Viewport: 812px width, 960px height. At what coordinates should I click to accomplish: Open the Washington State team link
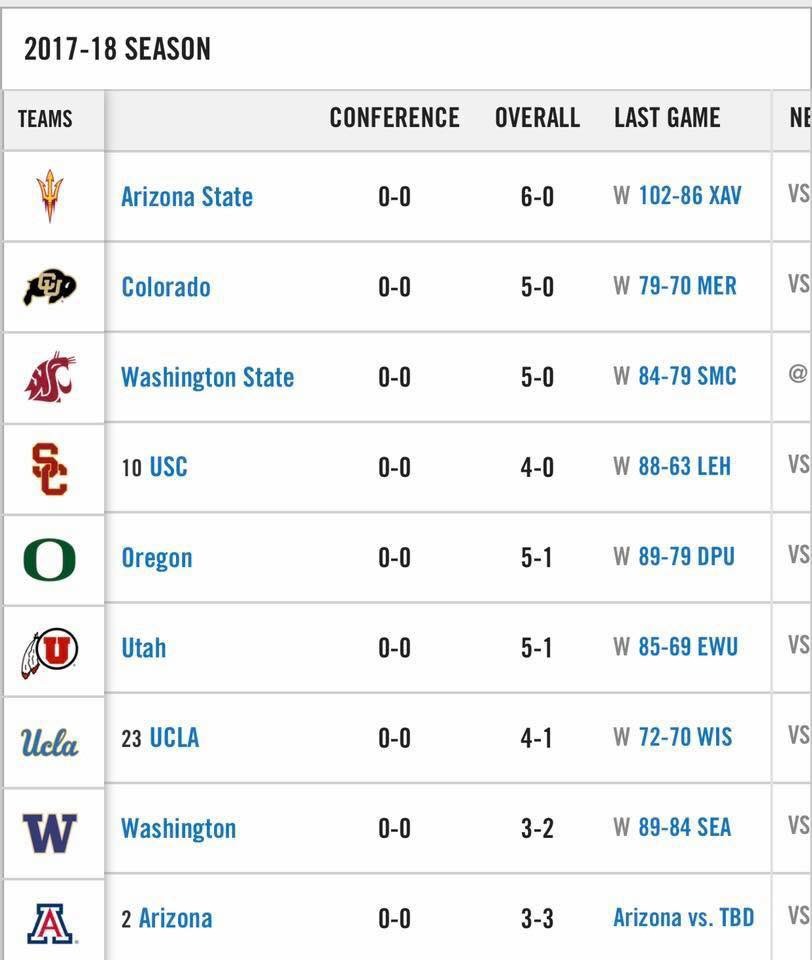pyautogui.click(x=207, y=377)
